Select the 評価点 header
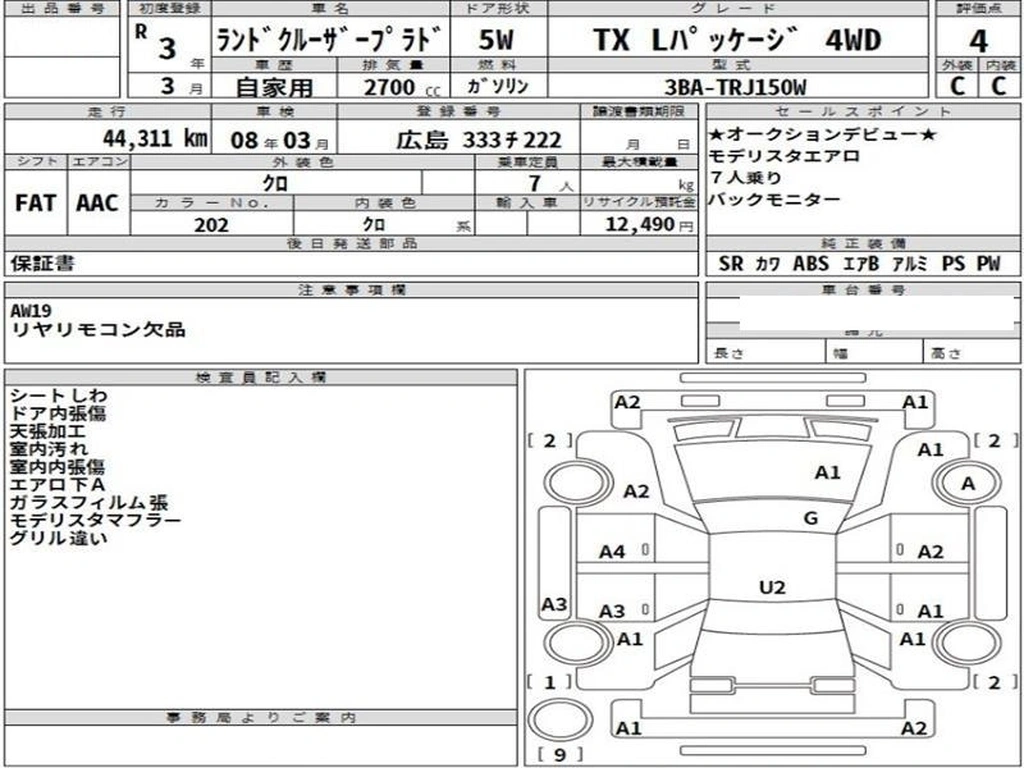 coord(978,8)
